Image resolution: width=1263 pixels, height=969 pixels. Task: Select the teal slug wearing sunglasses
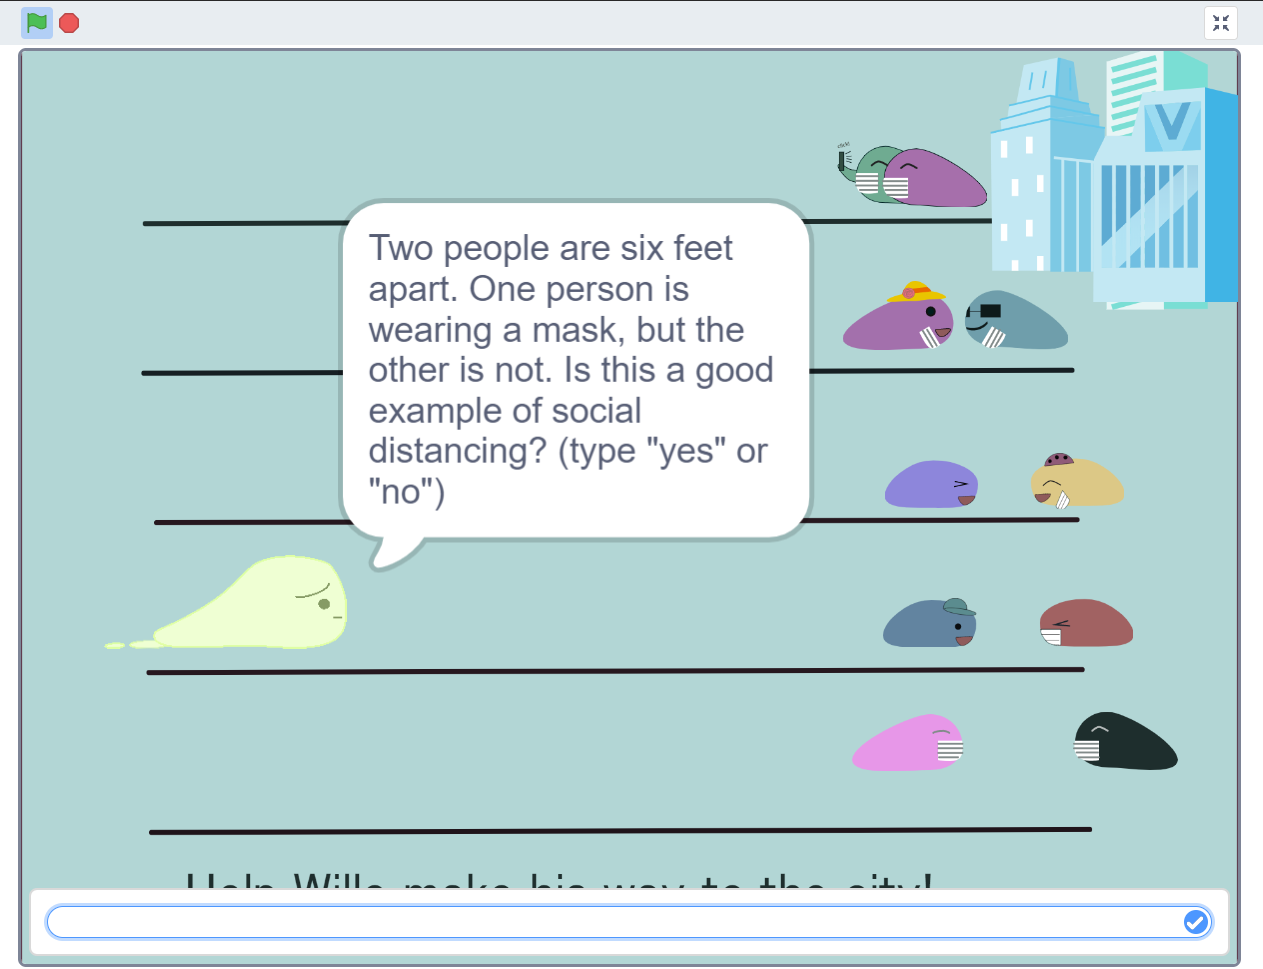(x=1016, y=320)
